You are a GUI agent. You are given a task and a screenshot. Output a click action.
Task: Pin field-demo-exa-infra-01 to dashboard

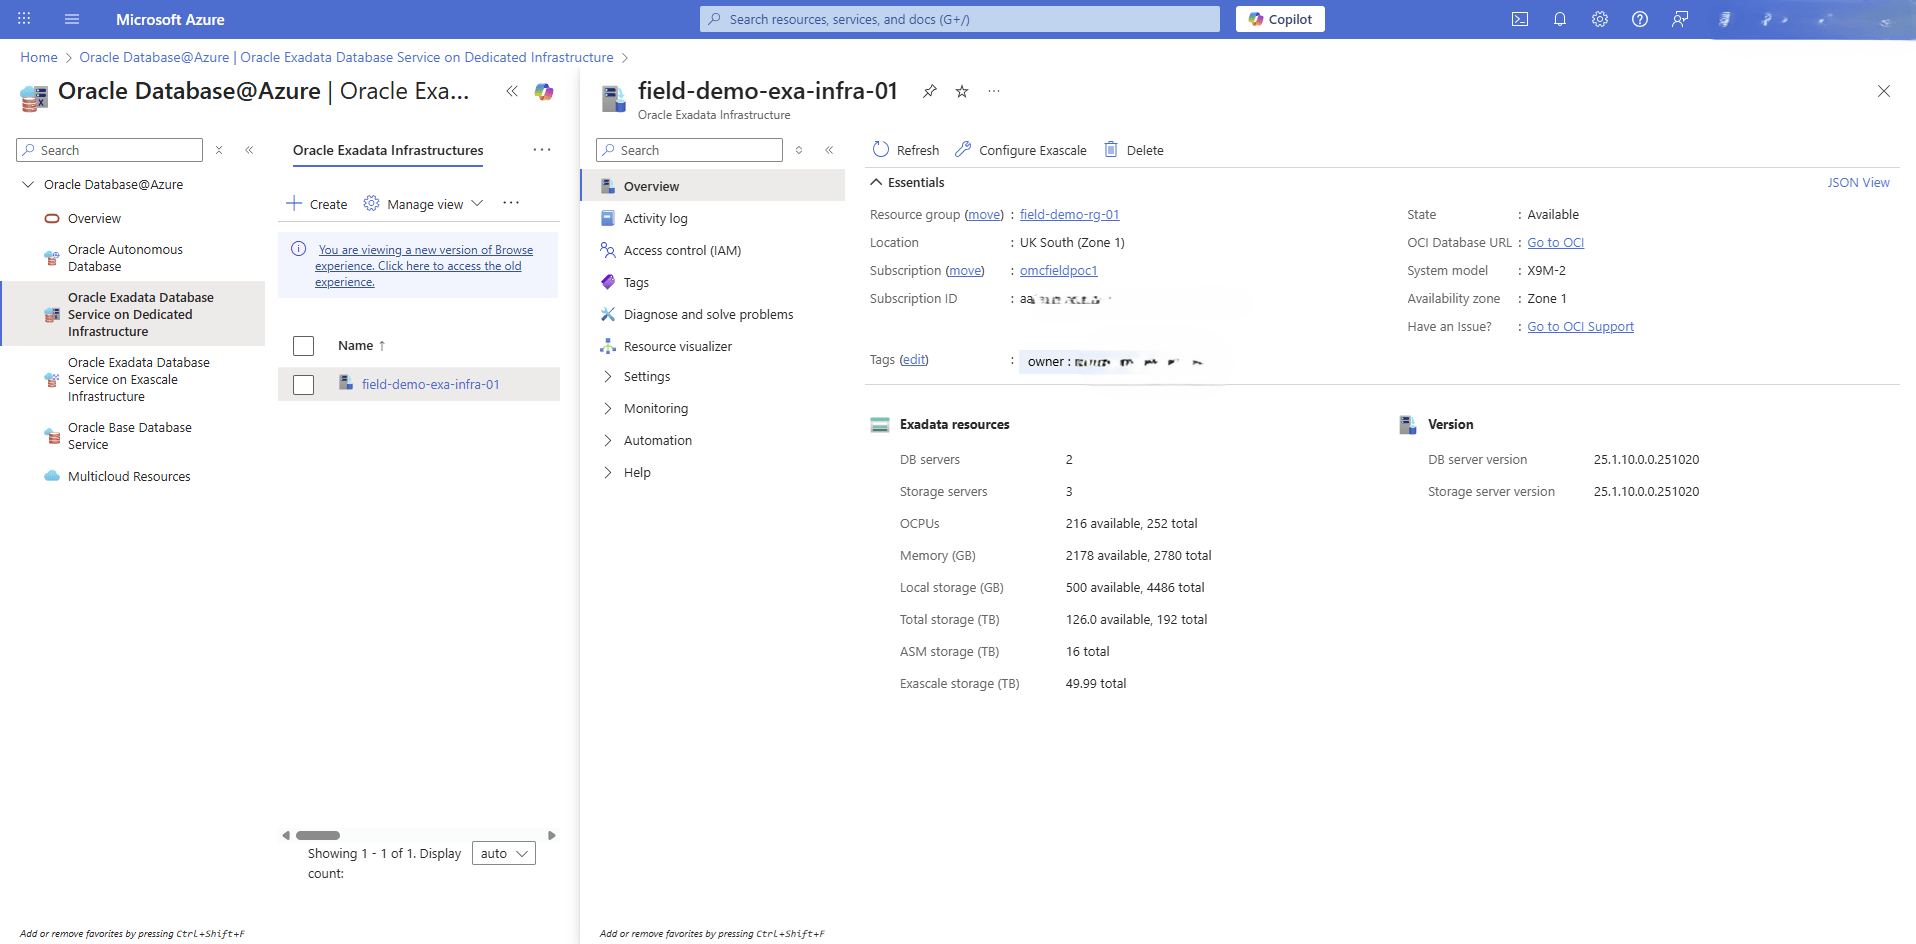929,90
